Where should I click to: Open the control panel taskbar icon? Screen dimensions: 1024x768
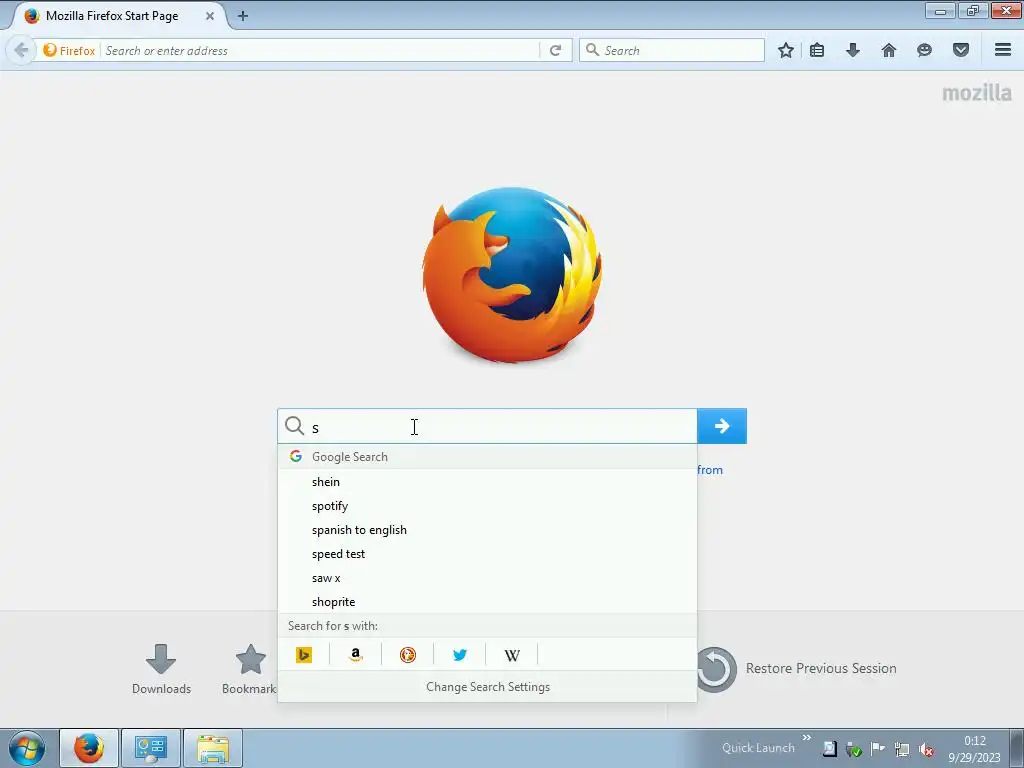(x=151, y=748)
